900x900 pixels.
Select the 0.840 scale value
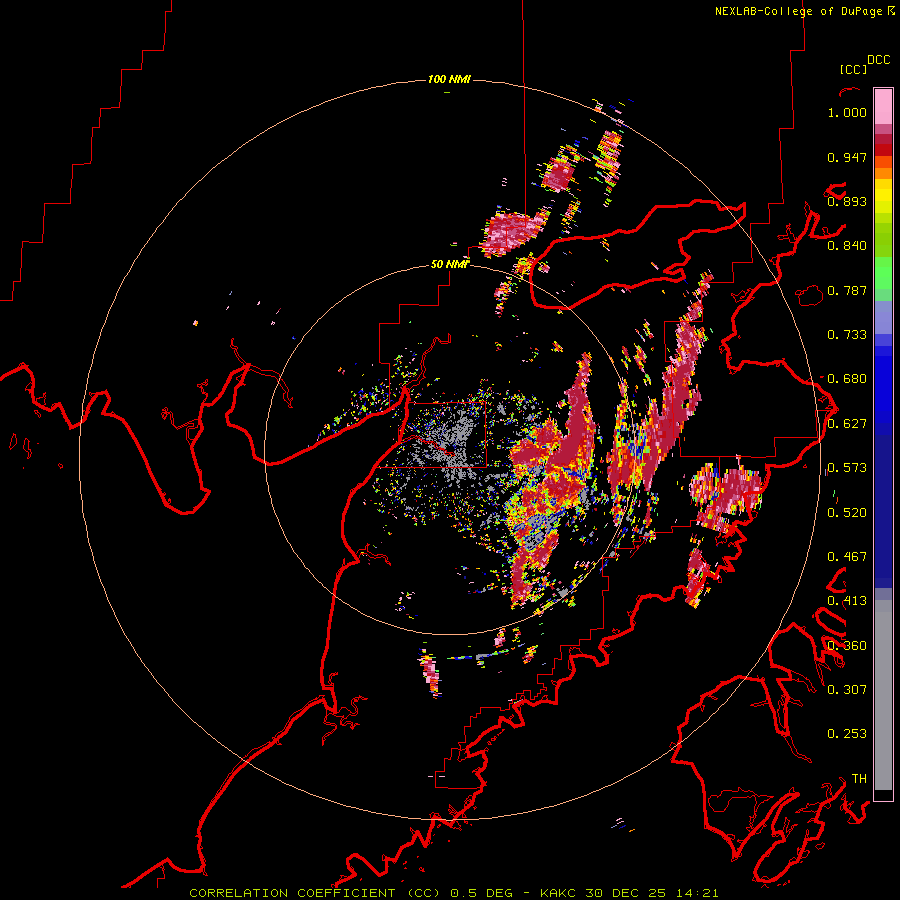pos(847,246)
